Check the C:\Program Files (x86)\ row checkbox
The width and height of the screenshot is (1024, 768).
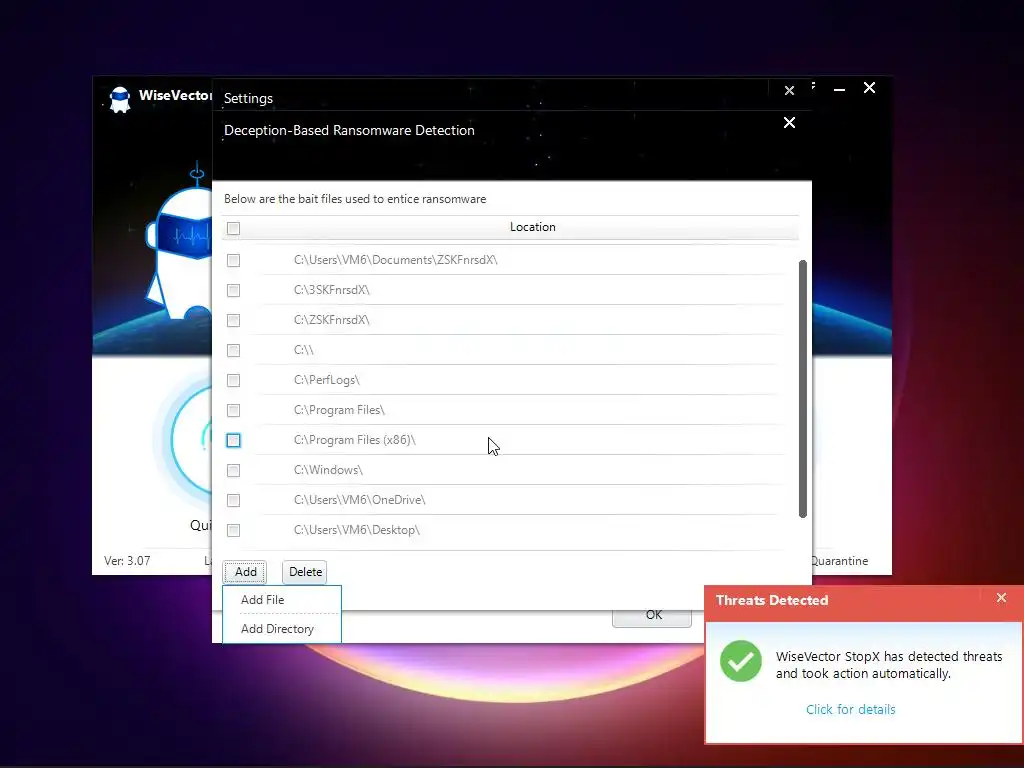coord(233,440)
